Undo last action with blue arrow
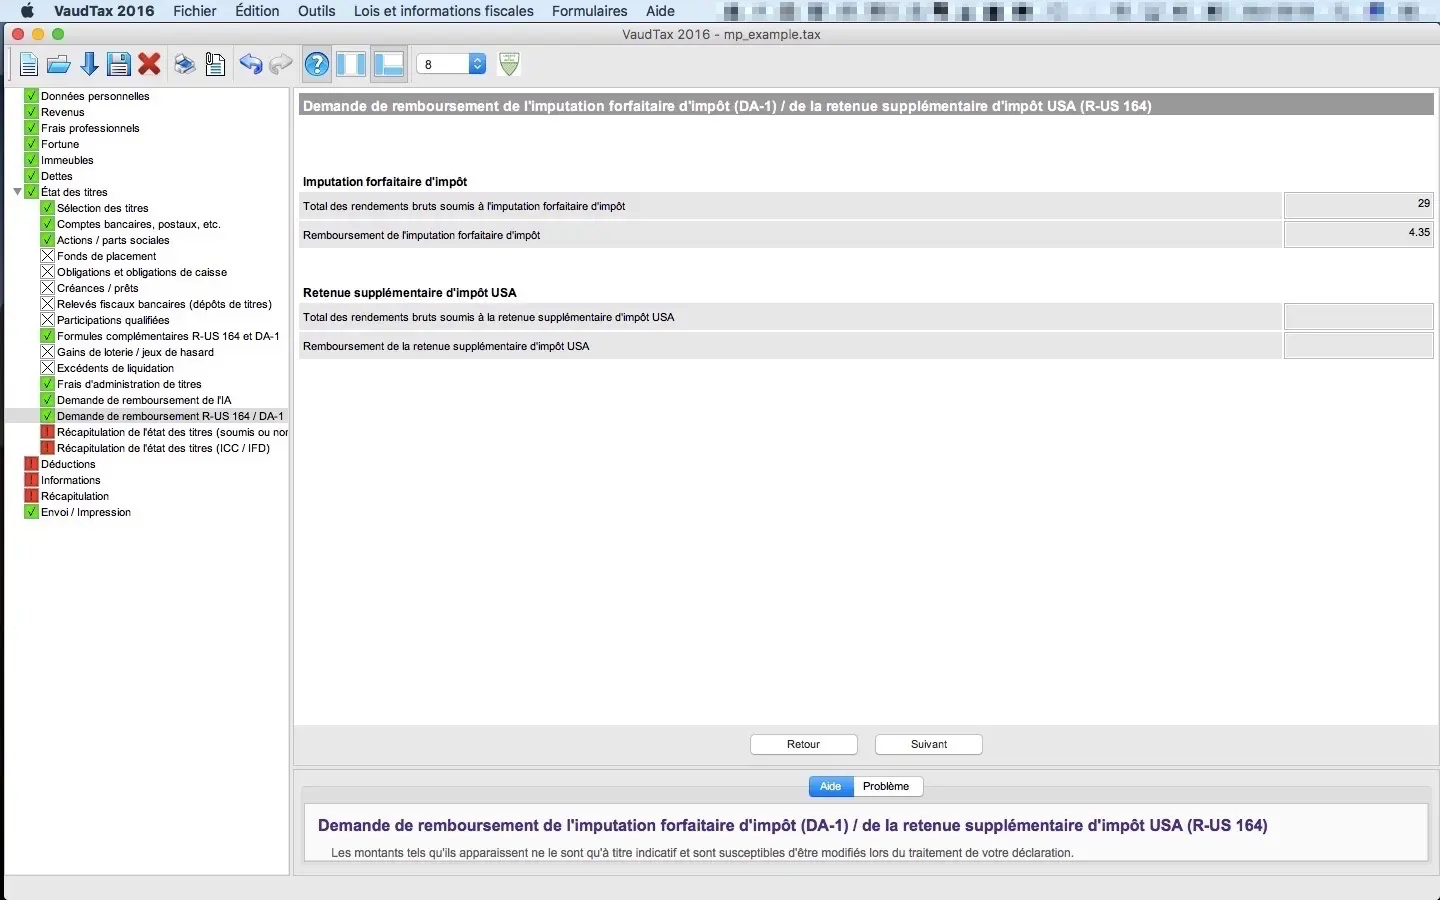This screenshot has width=1440, height=900. click(251, 65)
